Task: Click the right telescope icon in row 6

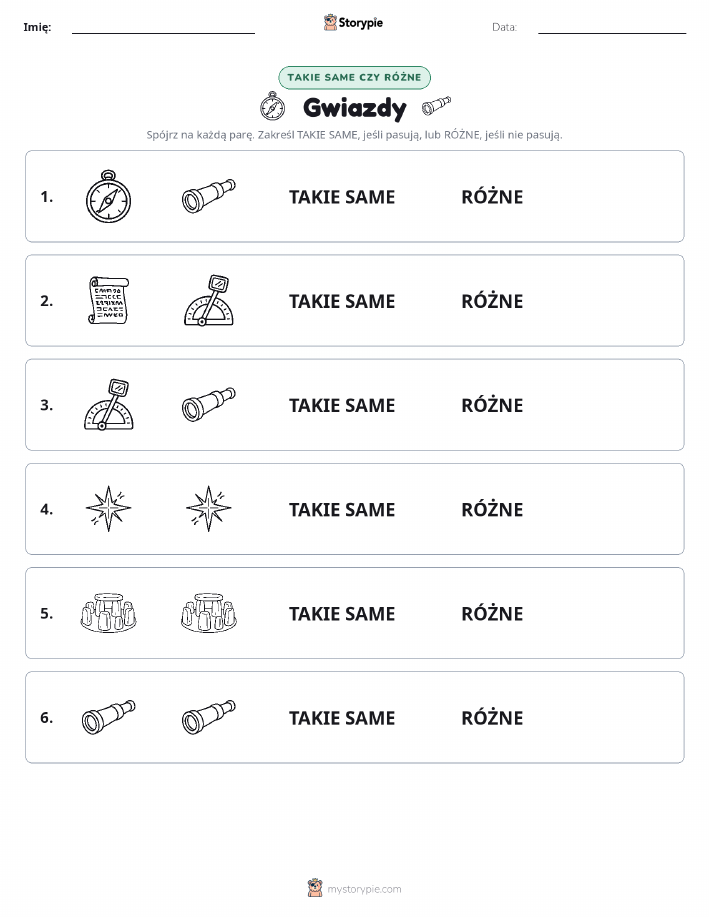Action: (209, 717)
